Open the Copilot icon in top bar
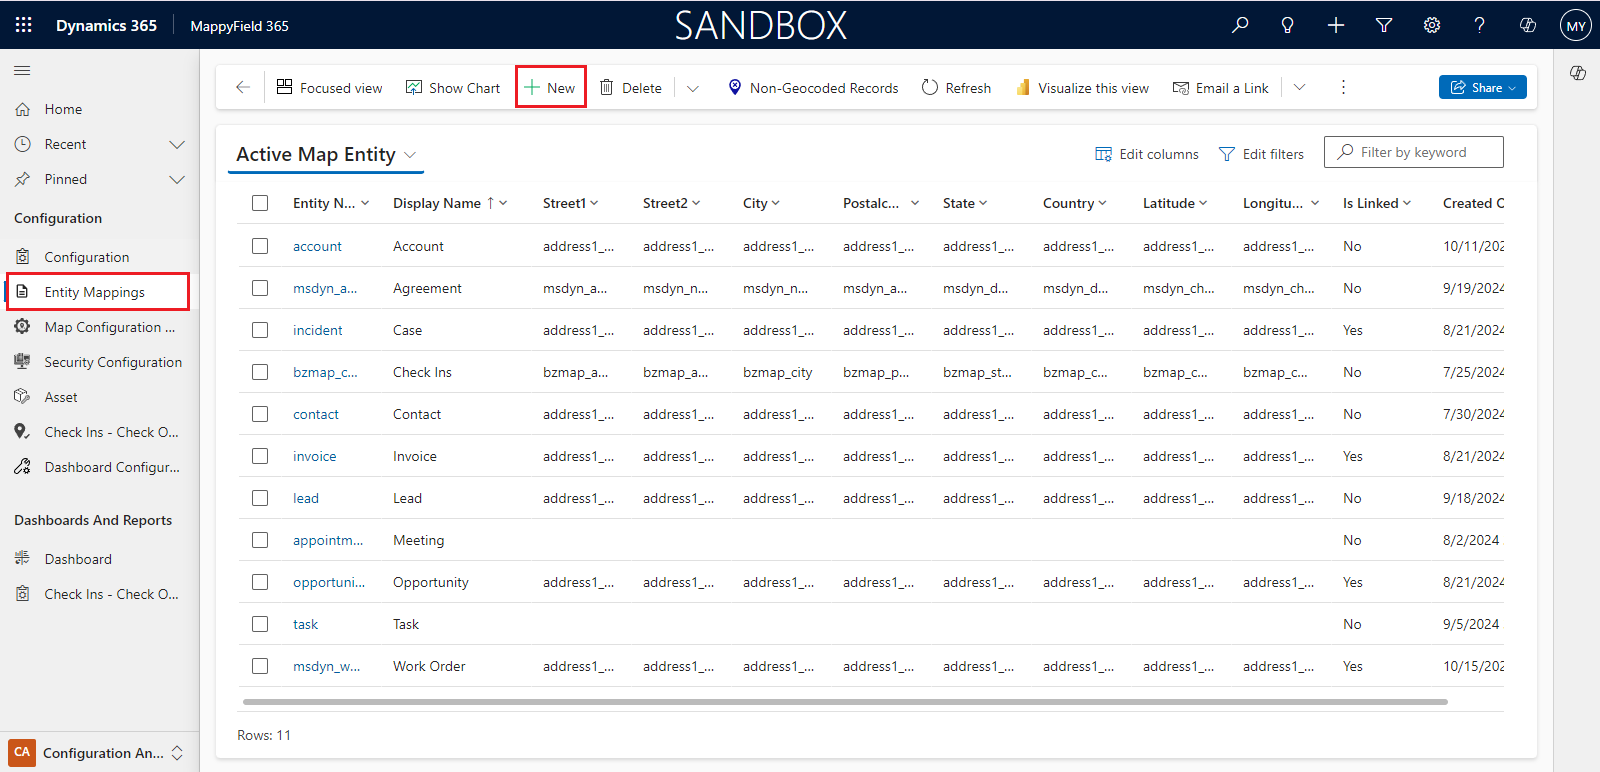 point(1528,25)
